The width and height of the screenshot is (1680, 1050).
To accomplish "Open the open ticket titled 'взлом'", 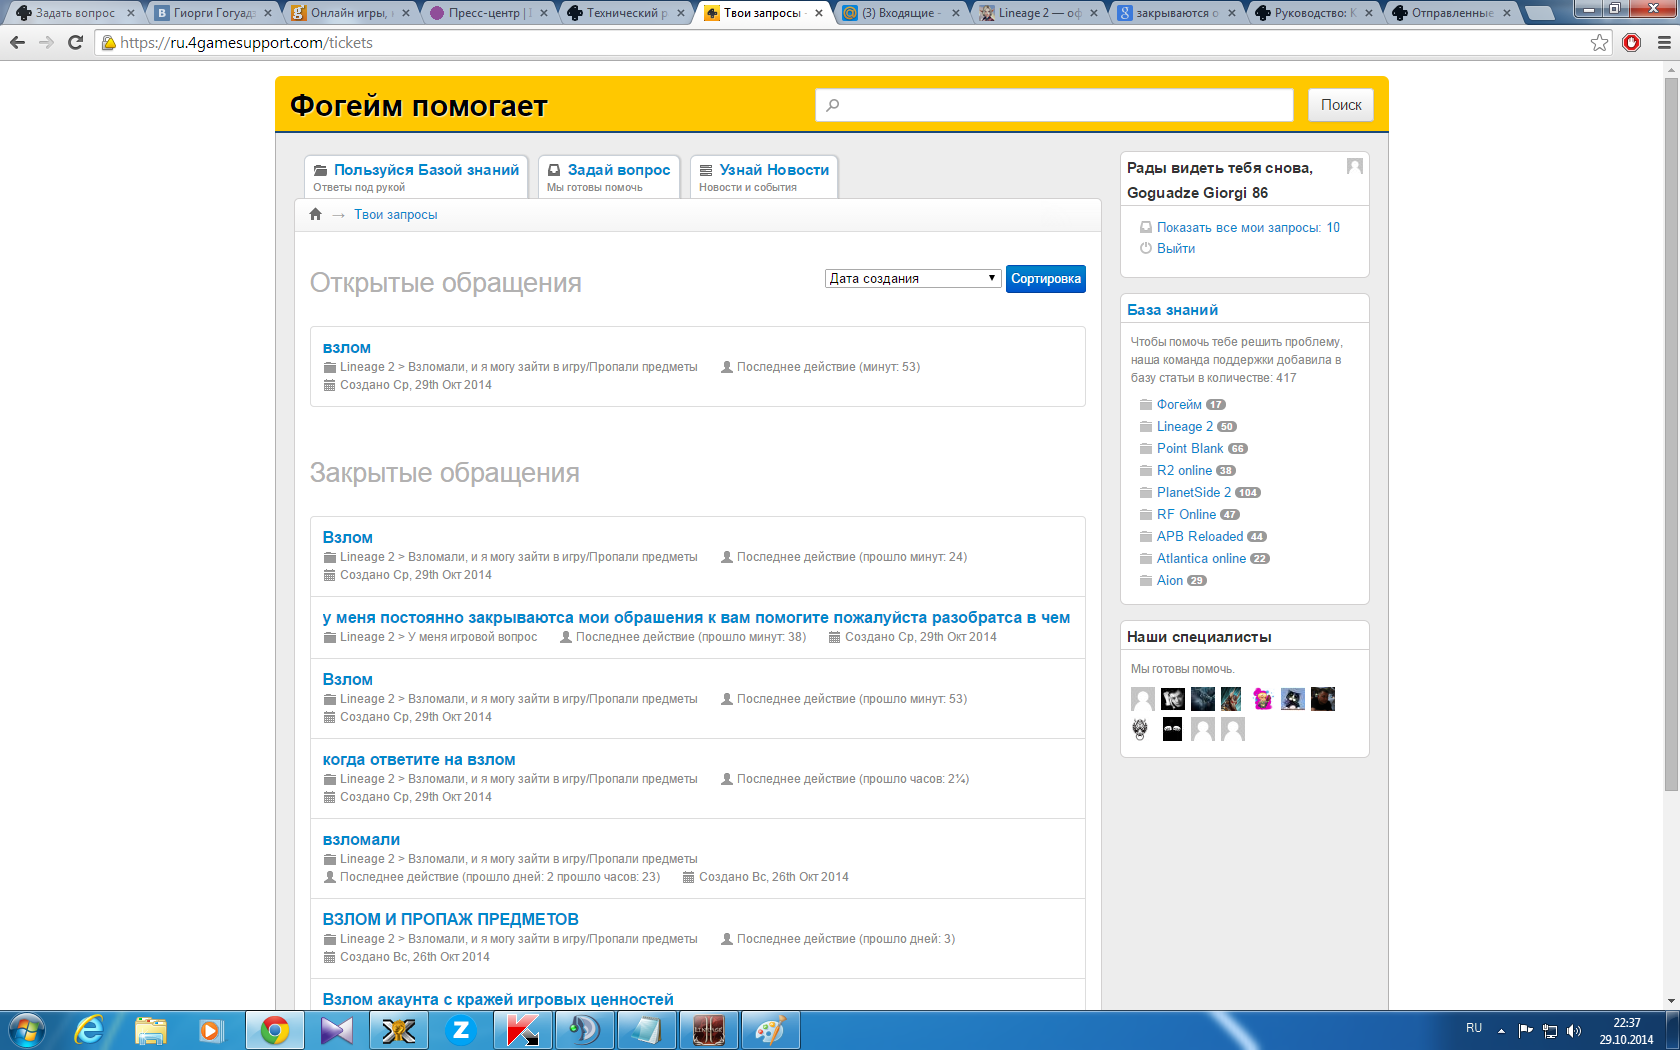I will coord(347,348).
